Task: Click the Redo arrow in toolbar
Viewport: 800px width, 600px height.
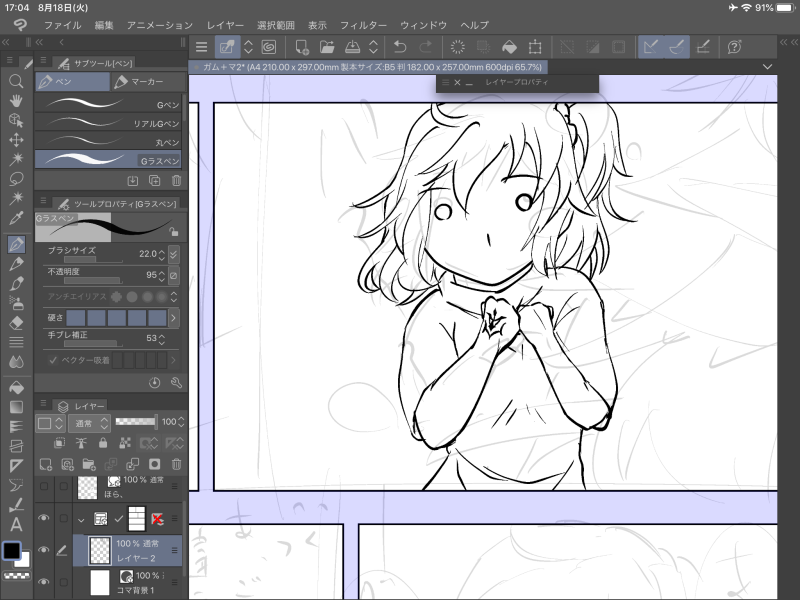Action: coord(425,47)
